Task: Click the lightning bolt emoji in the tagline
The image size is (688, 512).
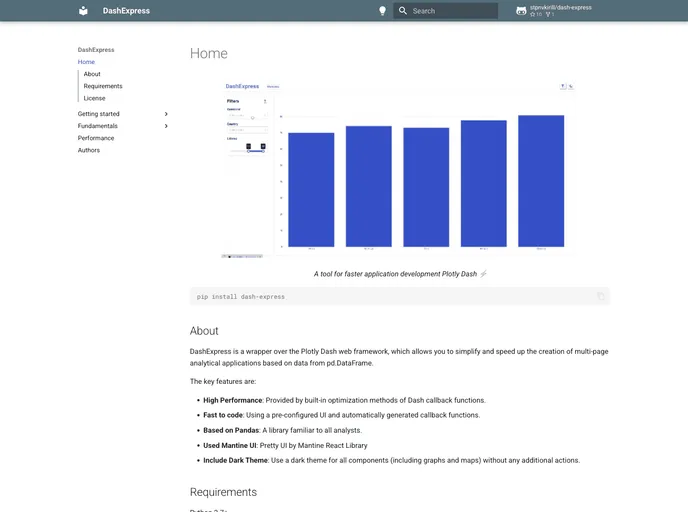Action: 483,274
